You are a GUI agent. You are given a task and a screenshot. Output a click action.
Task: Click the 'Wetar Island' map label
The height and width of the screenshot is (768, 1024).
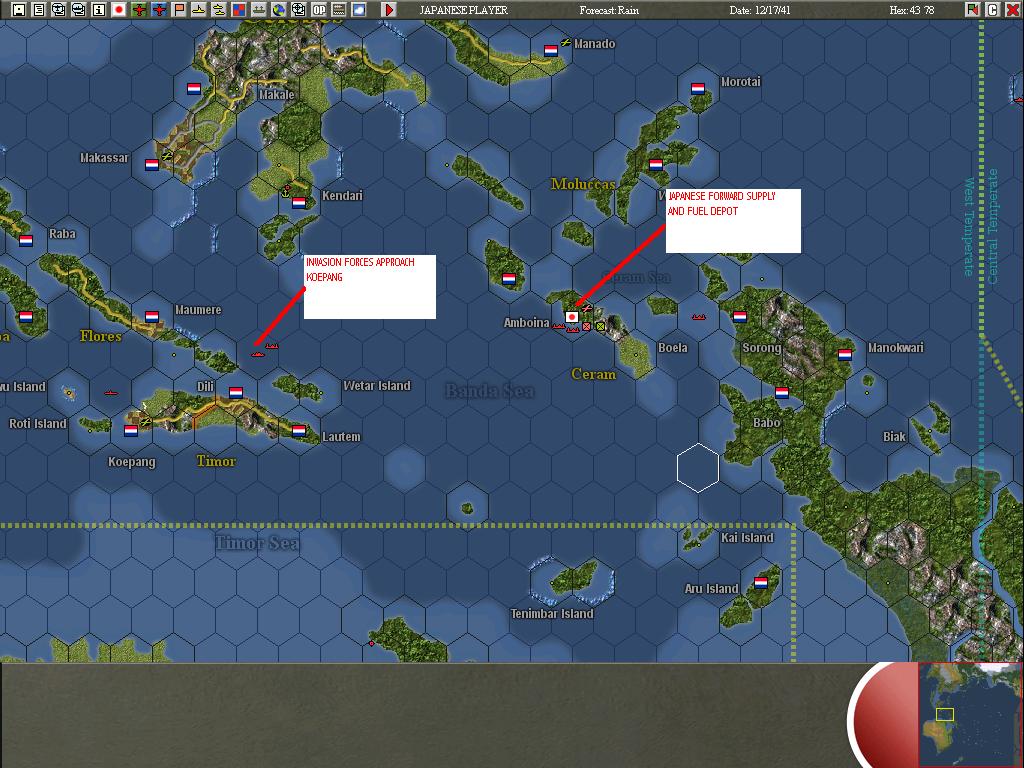point(377,385)
